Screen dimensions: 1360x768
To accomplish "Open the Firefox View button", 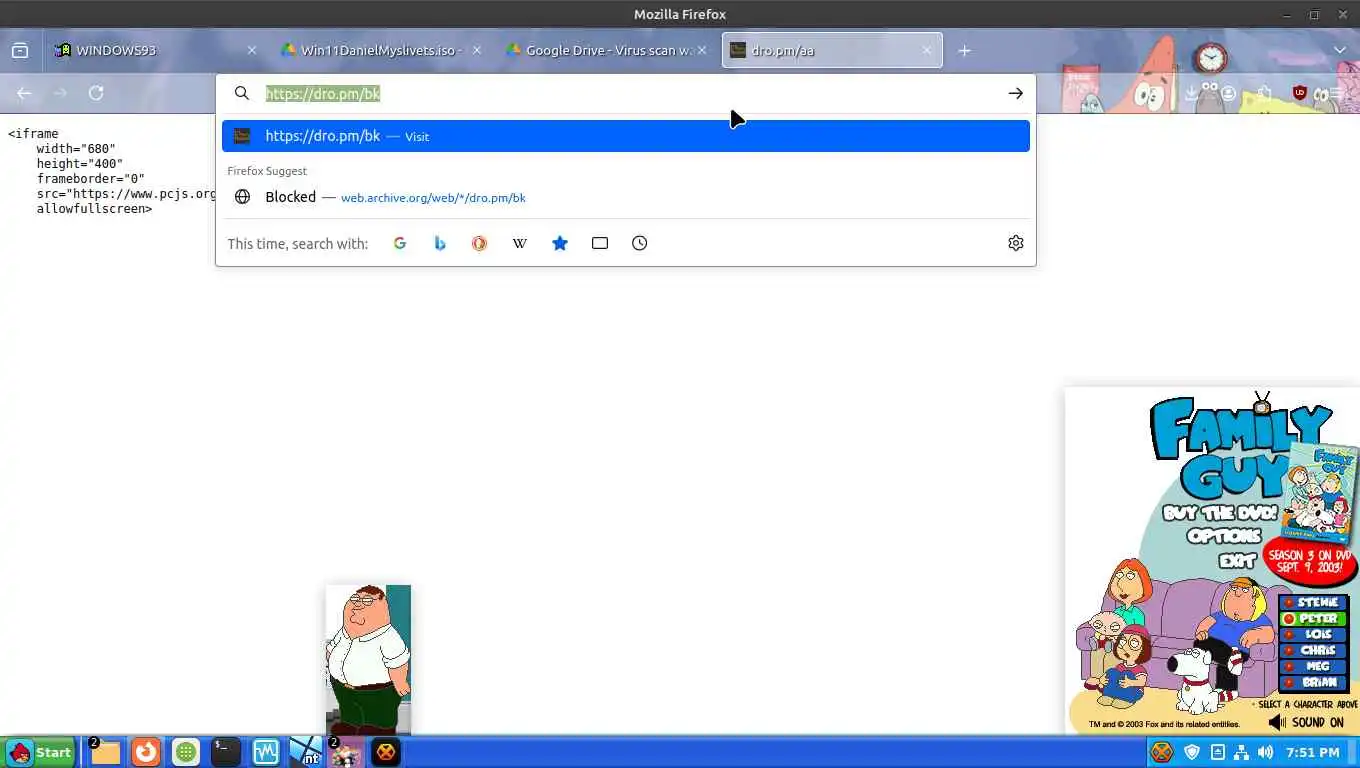I will 20,50.
